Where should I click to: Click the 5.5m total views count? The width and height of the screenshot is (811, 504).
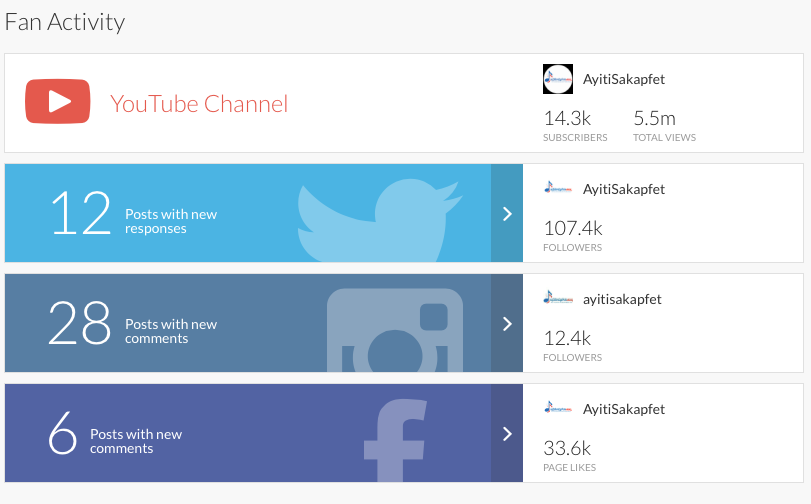point(654,118)
